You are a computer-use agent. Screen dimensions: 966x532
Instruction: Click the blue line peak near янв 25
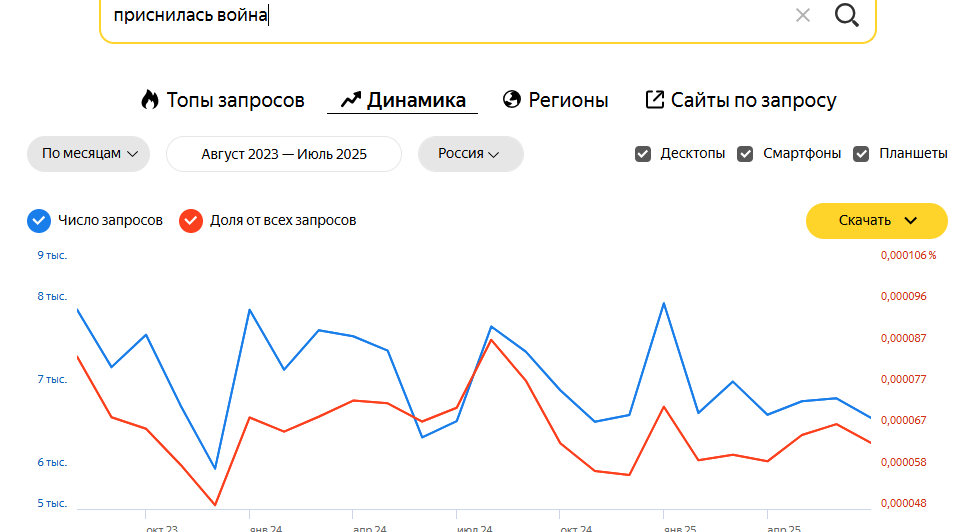[663, 303]
